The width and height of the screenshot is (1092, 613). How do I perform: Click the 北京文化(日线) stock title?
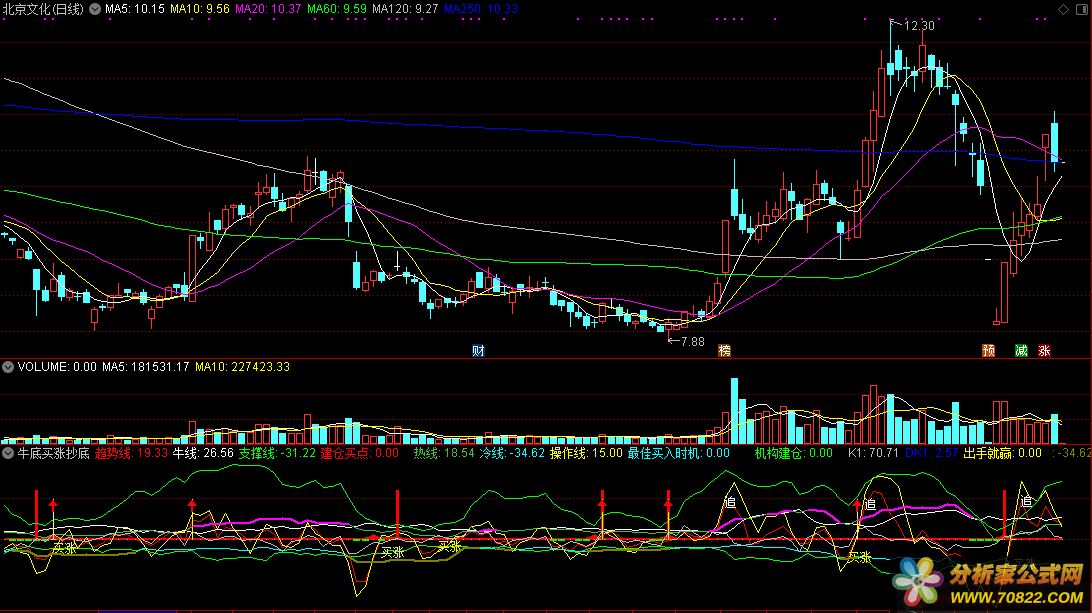[x=44, y=8]
